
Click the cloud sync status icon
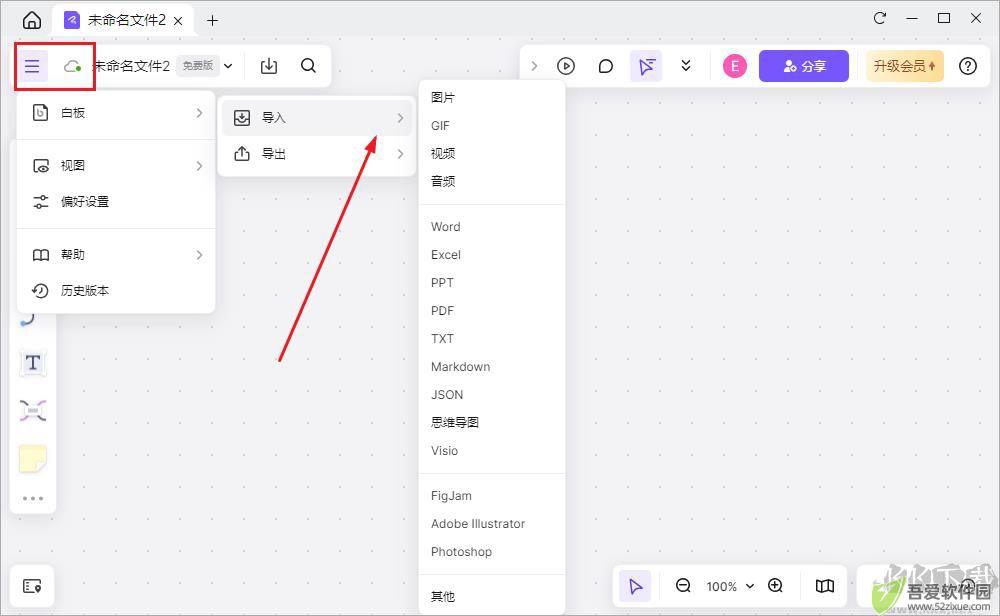point(73,66)
